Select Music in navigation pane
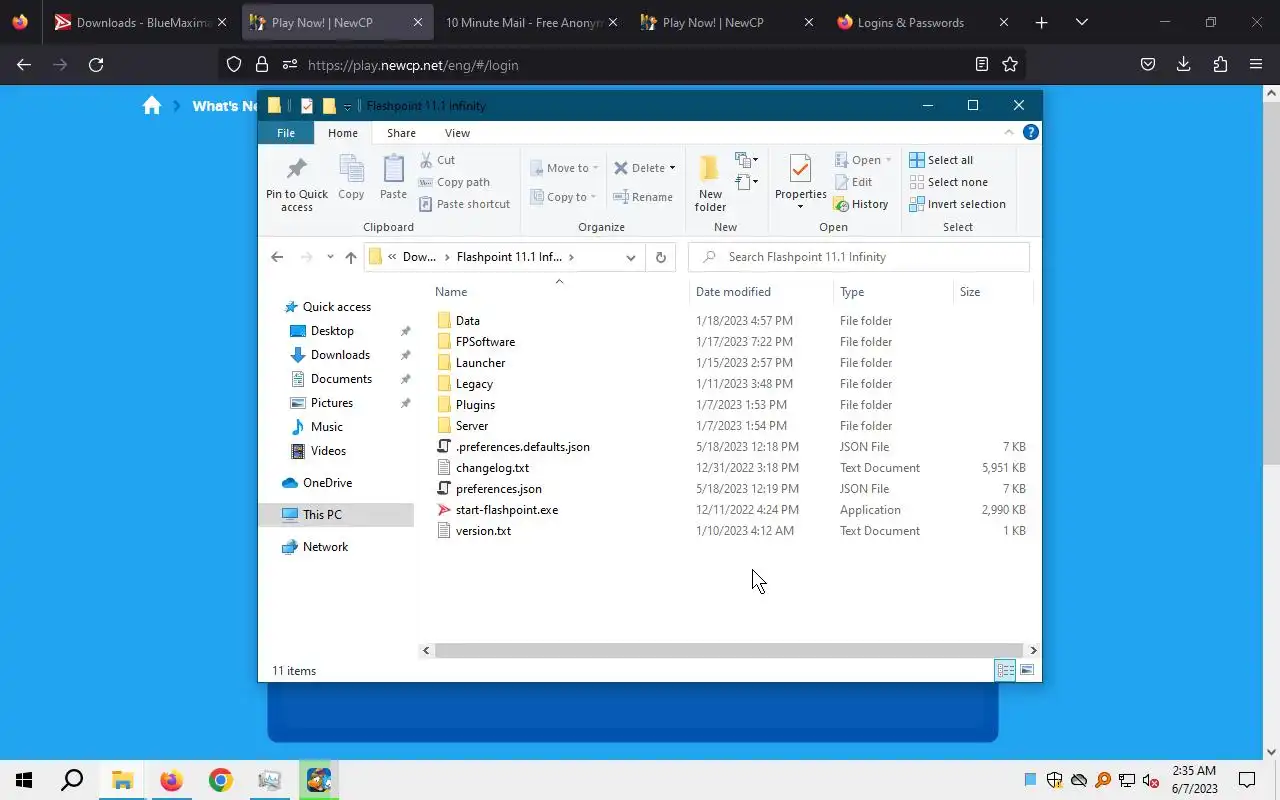 (x=326, y=427)
